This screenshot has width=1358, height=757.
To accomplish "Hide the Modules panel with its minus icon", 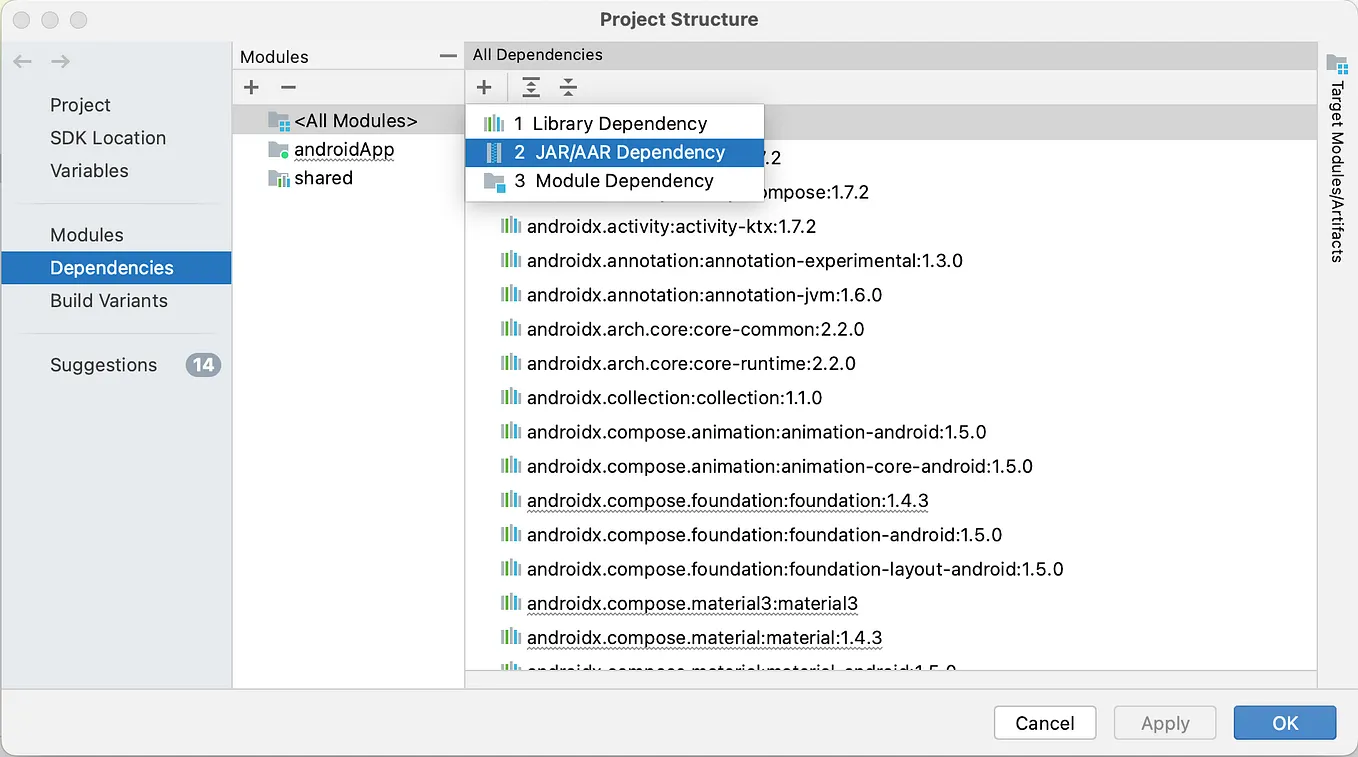I will point(447,56).
